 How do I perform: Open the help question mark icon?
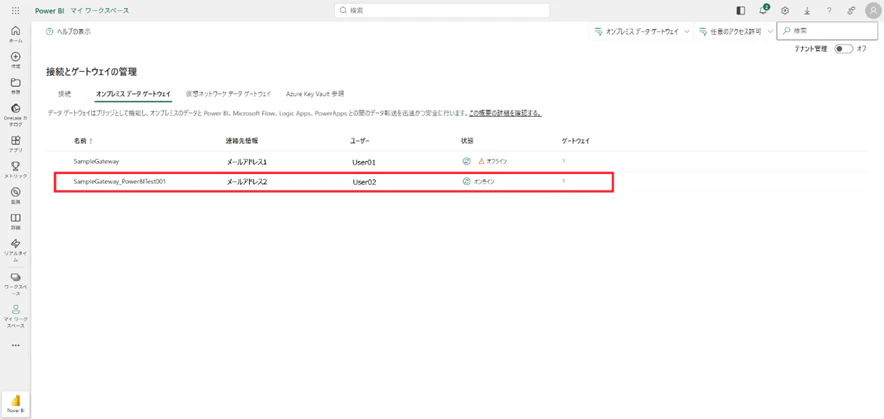click(x=829, y=11)
